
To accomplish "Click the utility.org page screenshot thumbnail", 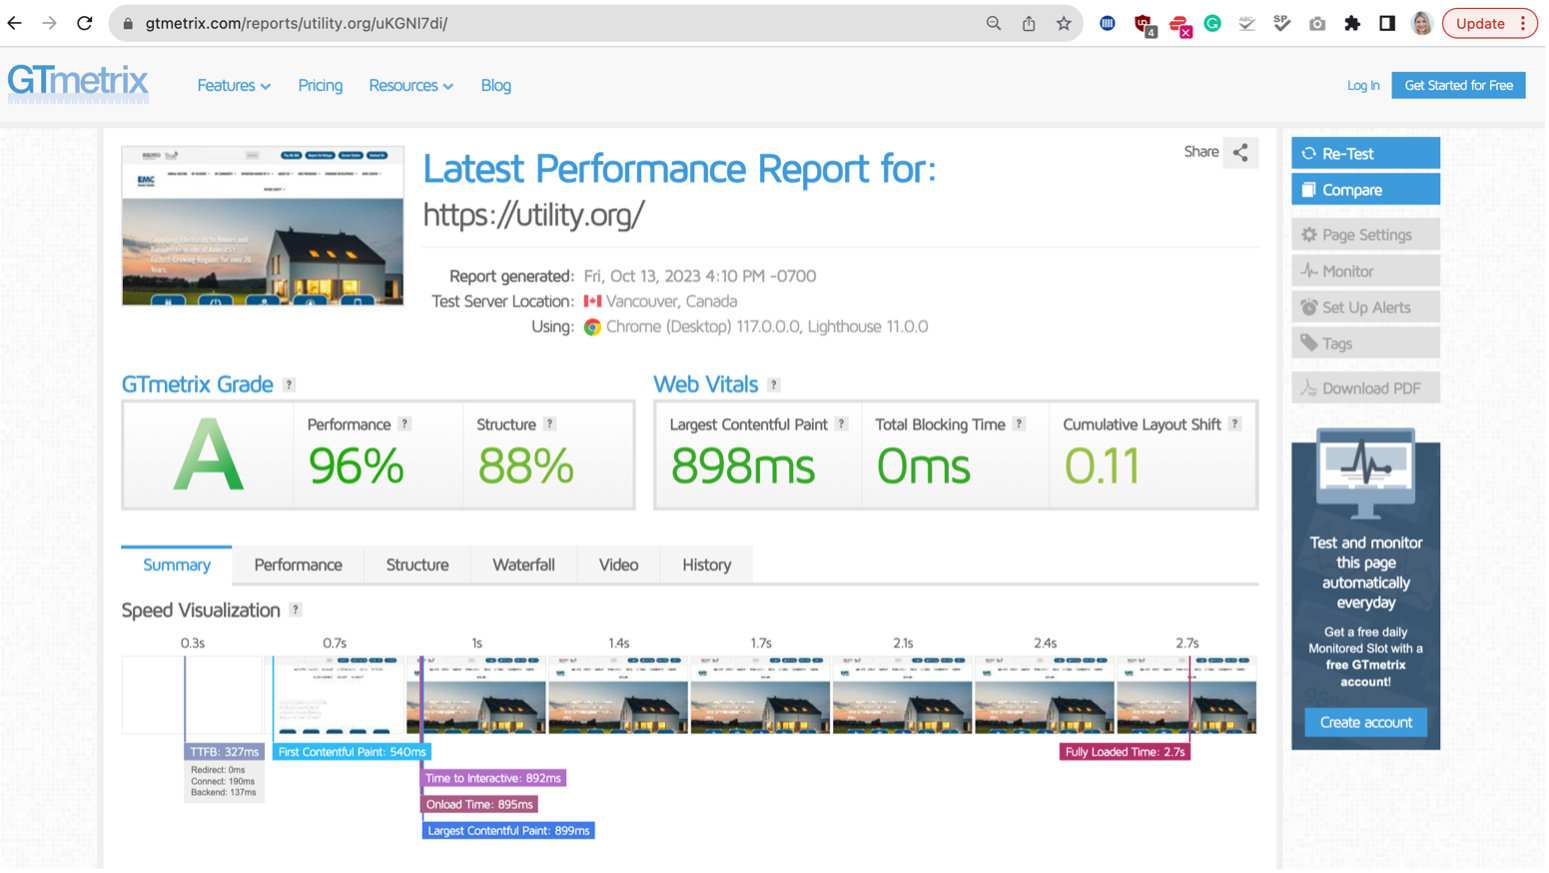I will pos(263,226).
